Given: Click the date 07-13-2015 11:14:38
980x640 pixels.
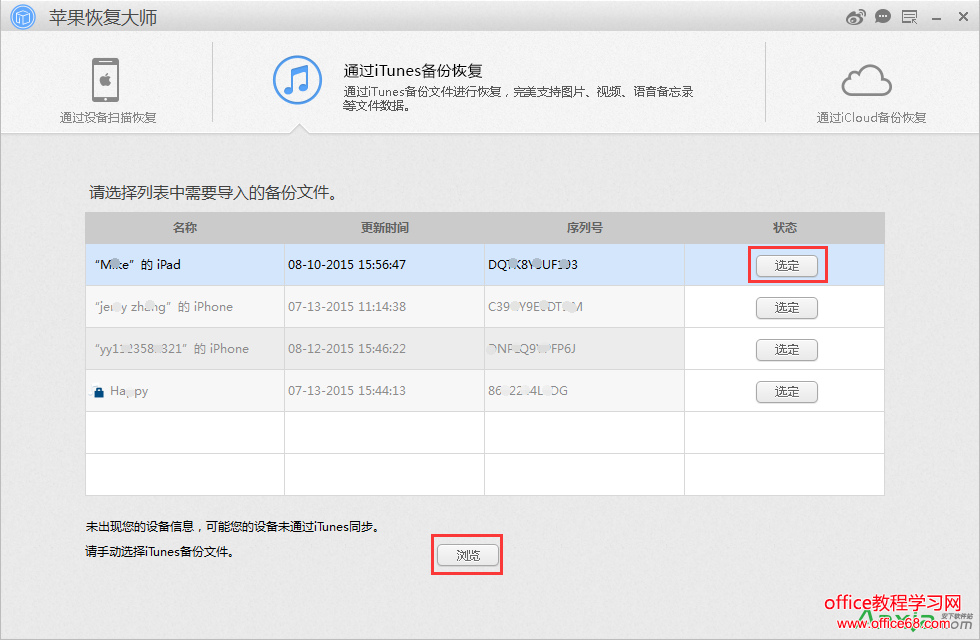Looking at the screenshot, I should pos(347,306).
